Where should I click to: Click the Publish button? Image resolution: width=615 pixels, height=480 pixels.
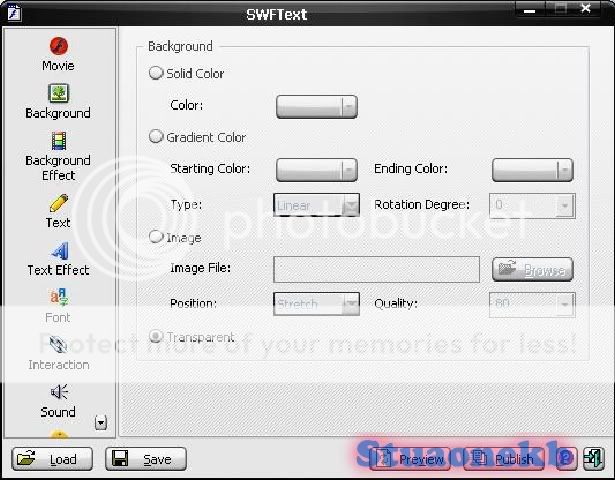pos(504,459)
